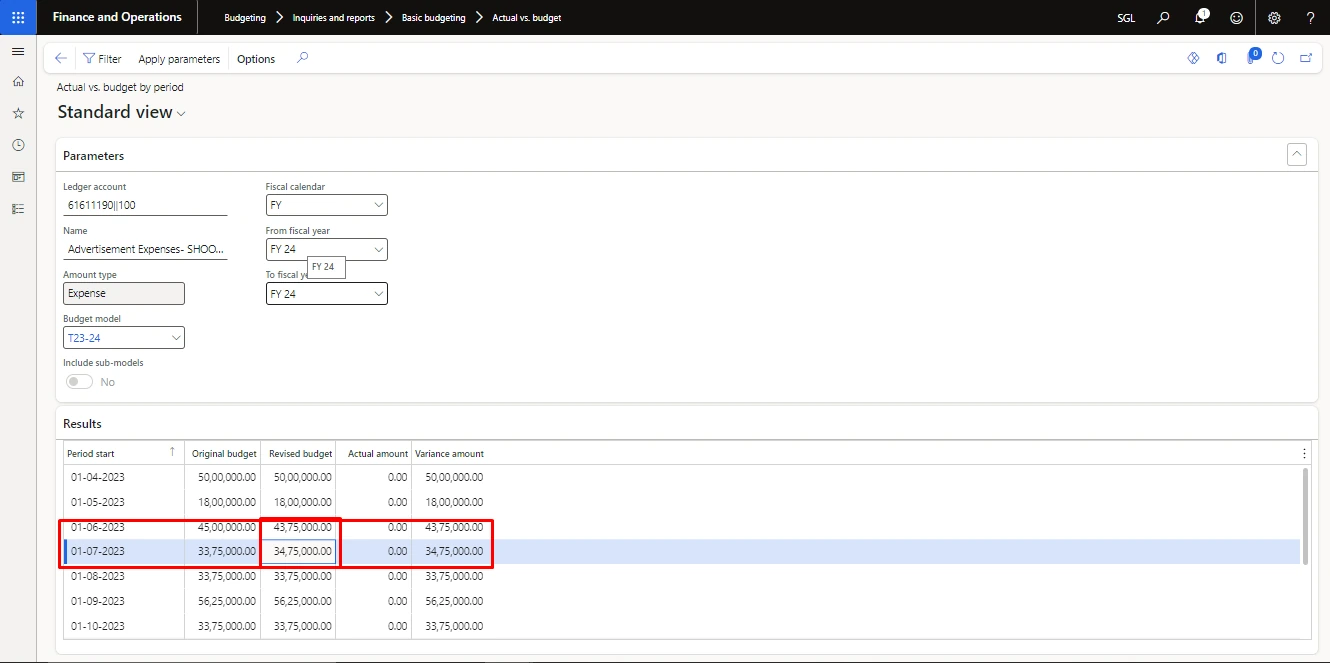Click Original budget column header
The image size is (1330, 663).
coord(224,453)
